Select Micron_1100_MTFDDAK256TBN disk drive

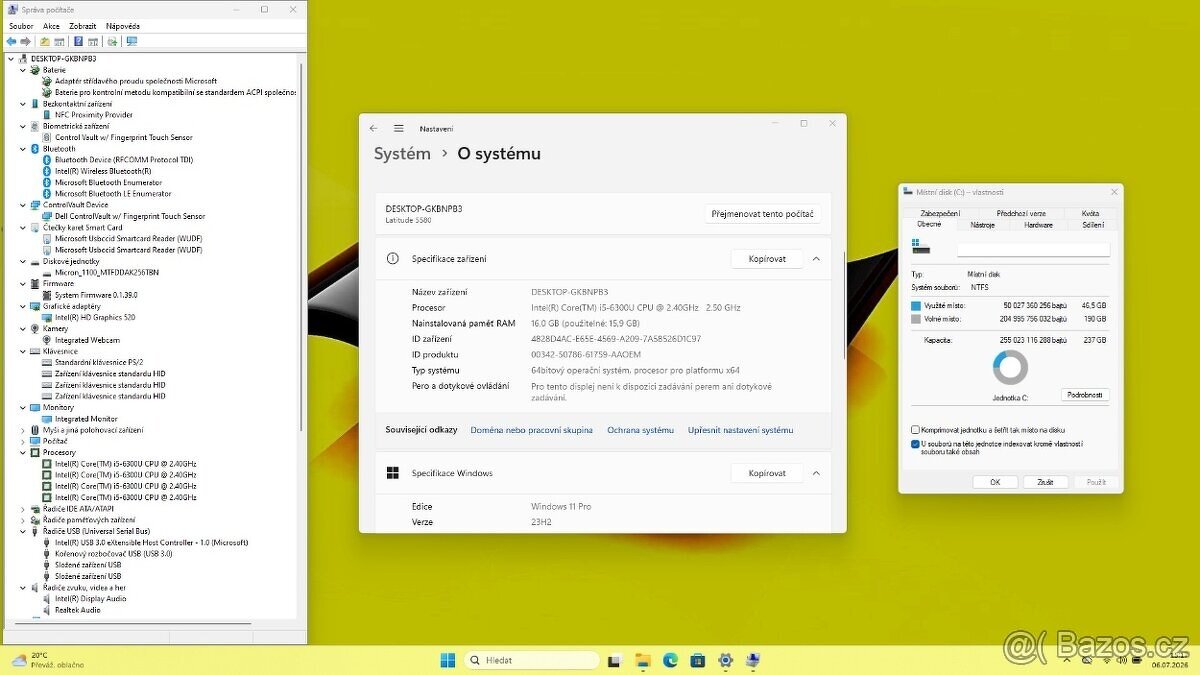click(x=107, y=272)
